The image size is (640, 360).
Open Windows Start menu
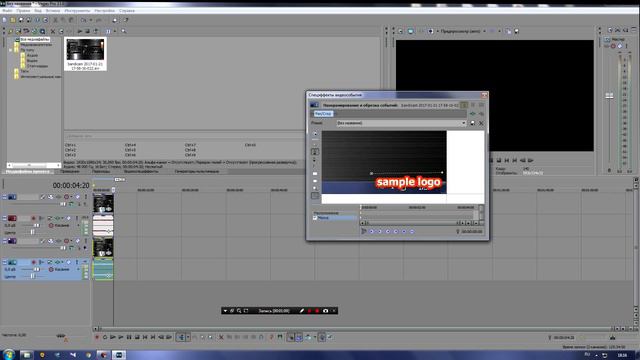click(x=9, y=354)
